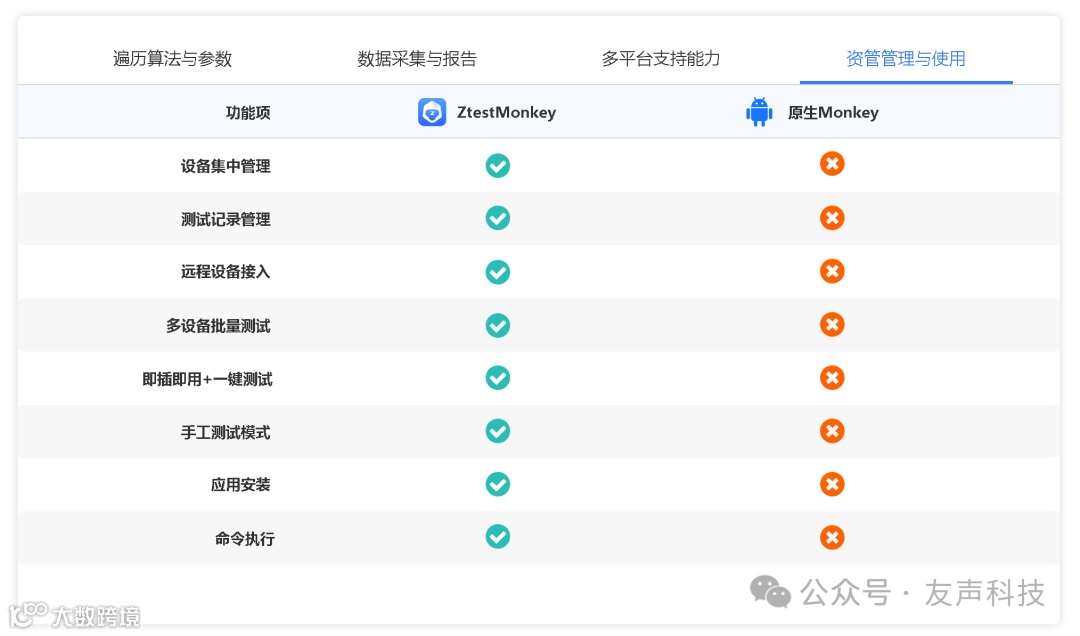Click the green check in 命令执行 row
Screen dimensions: 1080x636
497,537
